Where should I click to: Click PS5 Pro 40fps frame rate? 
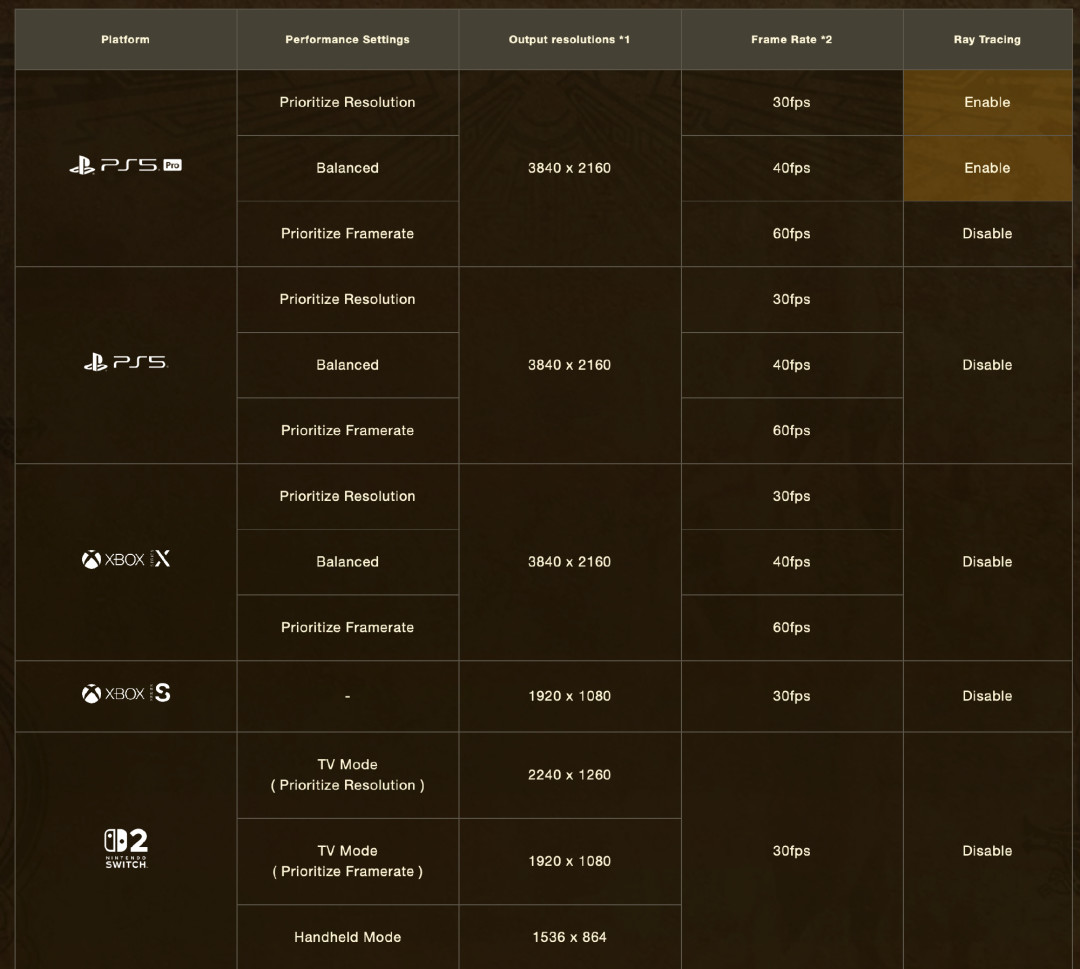click(x=791, y=168)
